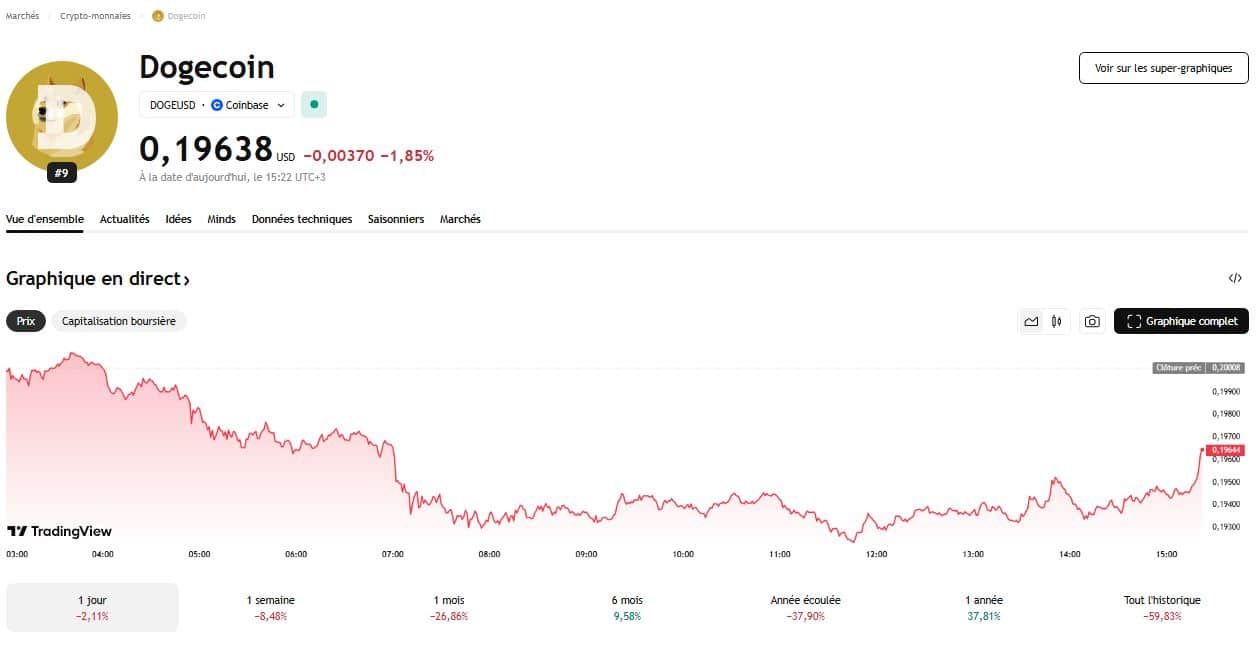1257x652 pixels.
Task: Open the embed code icon
Action: coord(1235,278)
